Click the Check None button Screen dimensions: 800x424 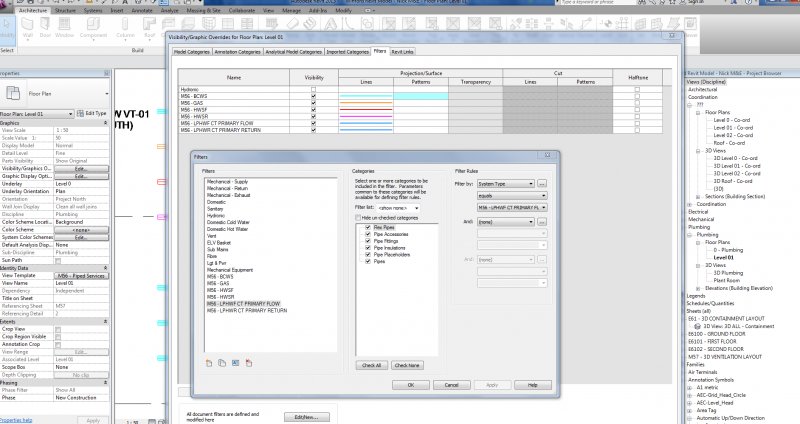(407, 365)
